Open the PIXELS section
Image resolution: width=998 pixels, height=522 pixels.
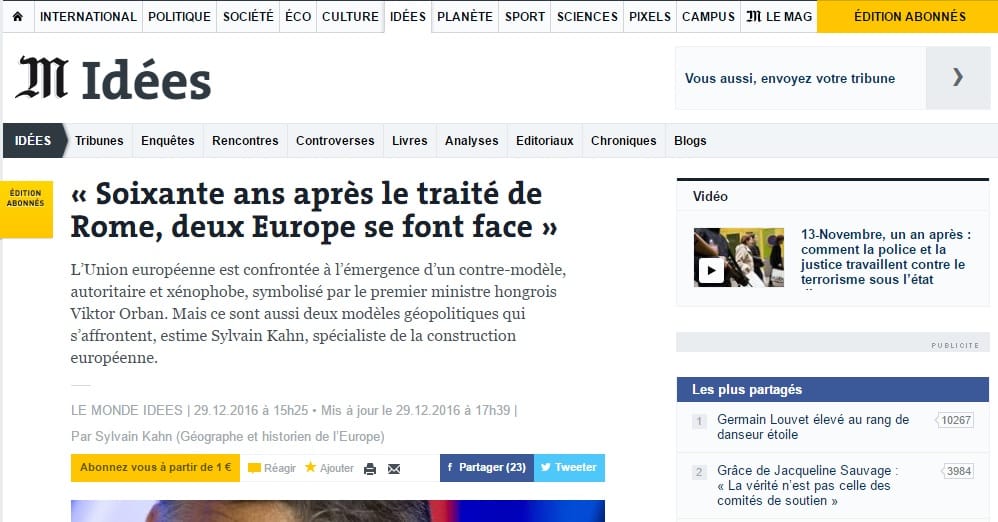[650, 17]
